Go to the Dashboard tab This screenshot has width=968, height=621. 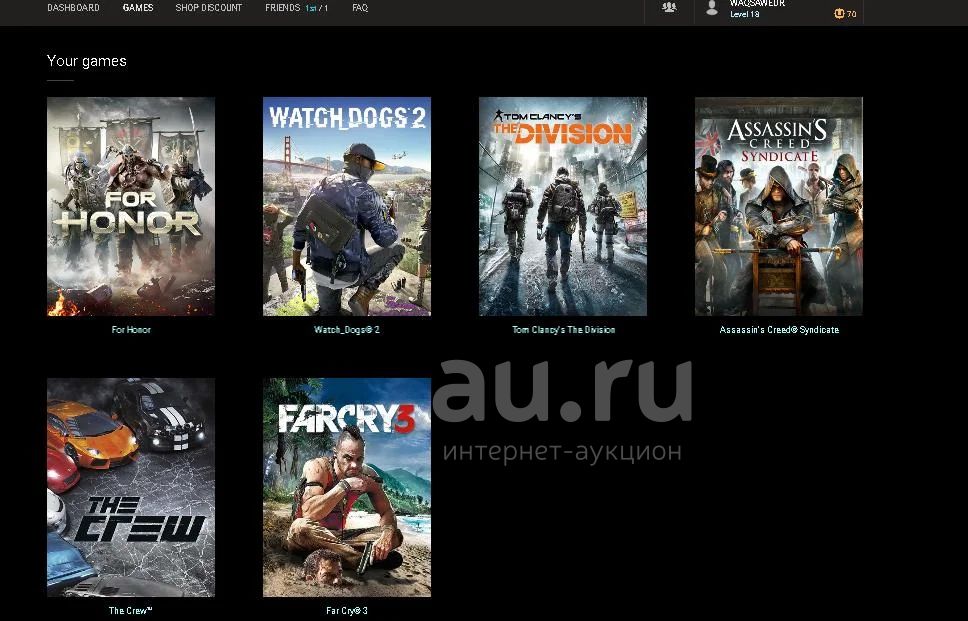pyautogui.click(x=73, y=7)
